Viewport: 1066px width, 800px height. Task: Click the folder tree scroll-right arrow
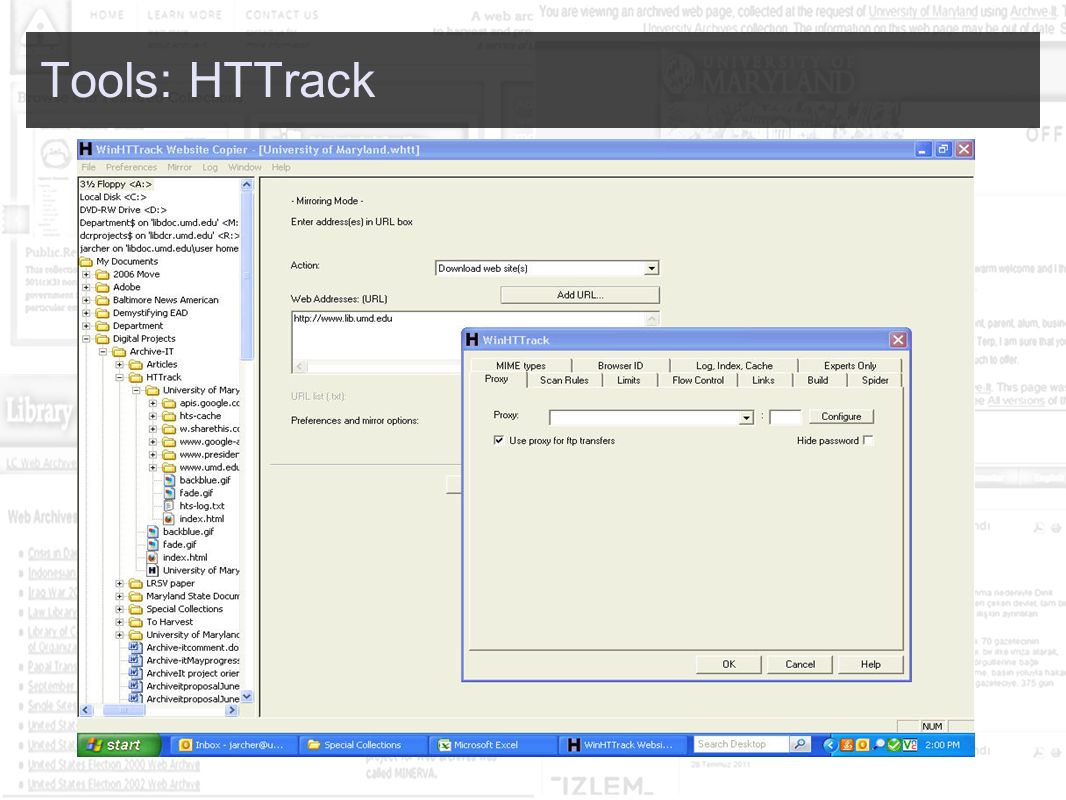[232, 710]
